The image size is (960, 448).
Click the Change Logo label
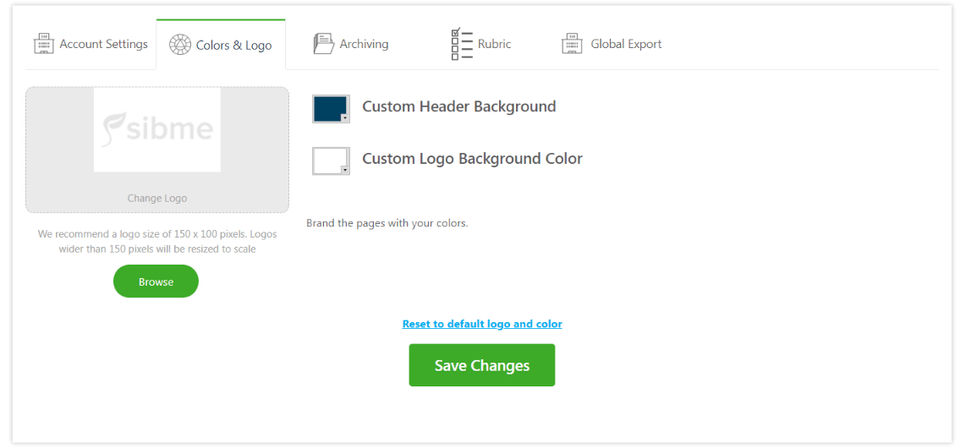pos(157,198)
